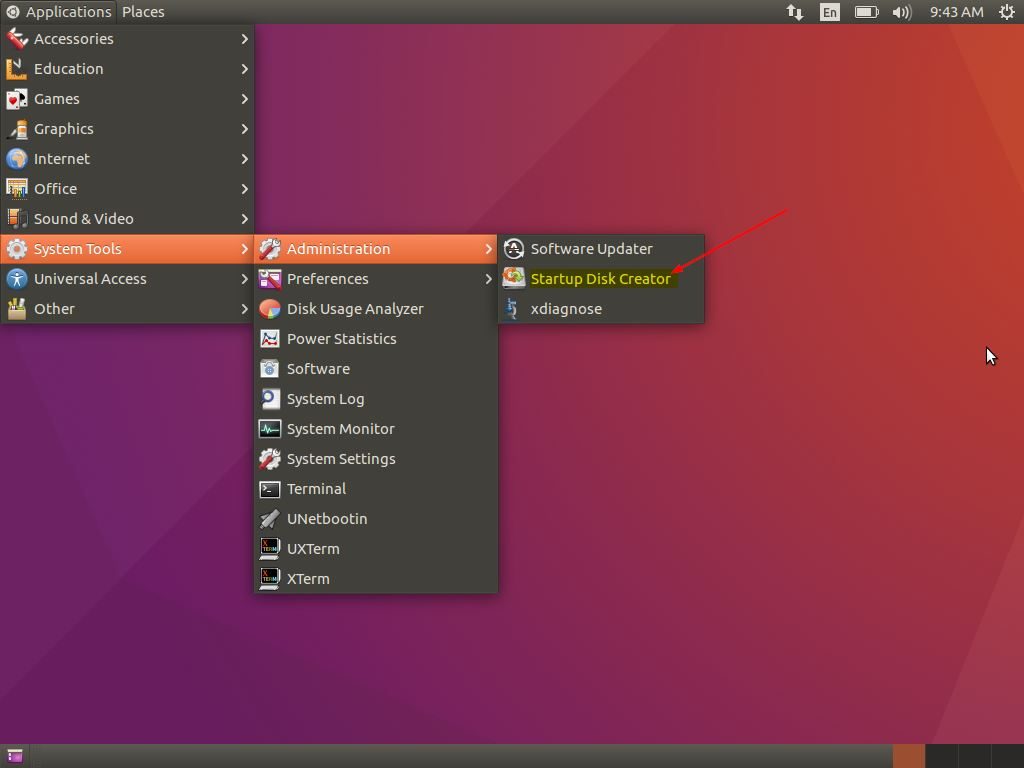Expand the Universal Access submenu arrow

click(244, 278)
